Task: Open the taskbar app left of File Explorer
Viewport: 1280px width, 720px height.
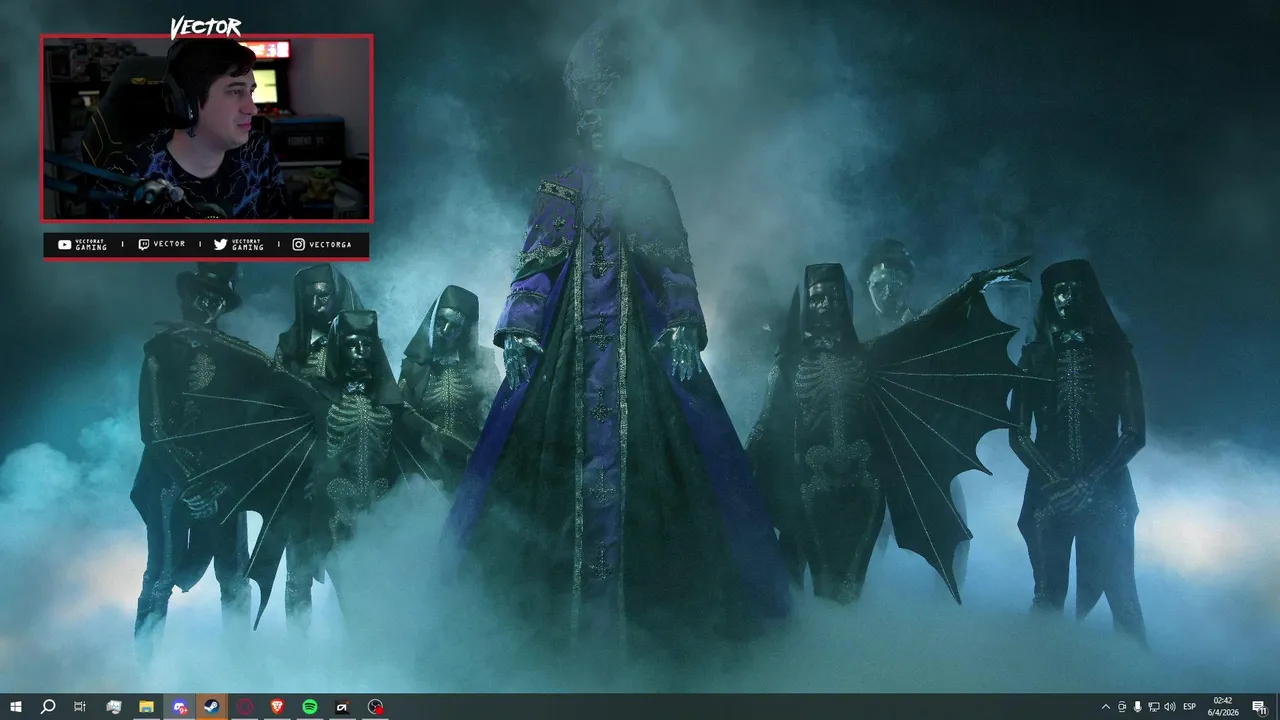Action: coord(114,707)
